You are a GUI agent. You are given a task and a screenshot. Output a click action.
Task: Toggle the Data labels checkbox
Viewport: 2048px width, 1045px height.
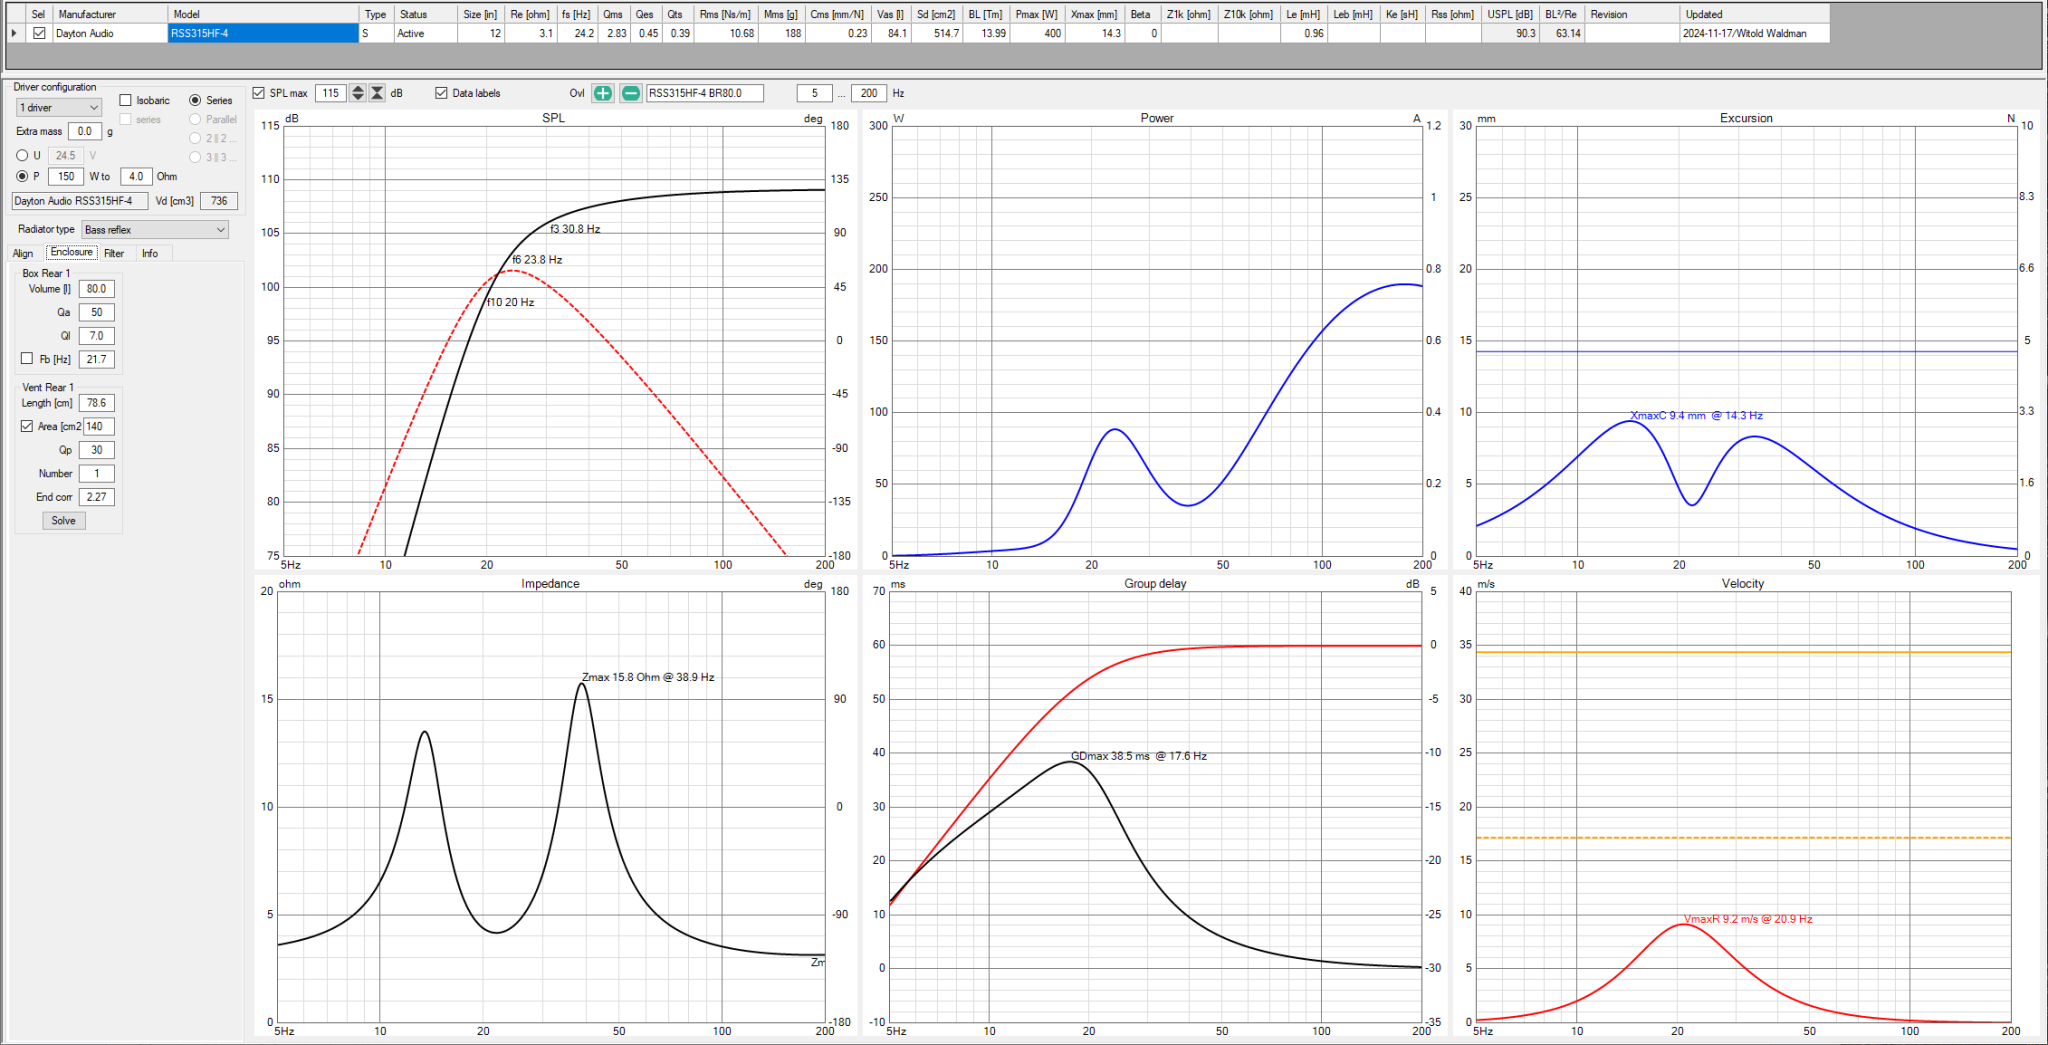pos(441,93)
